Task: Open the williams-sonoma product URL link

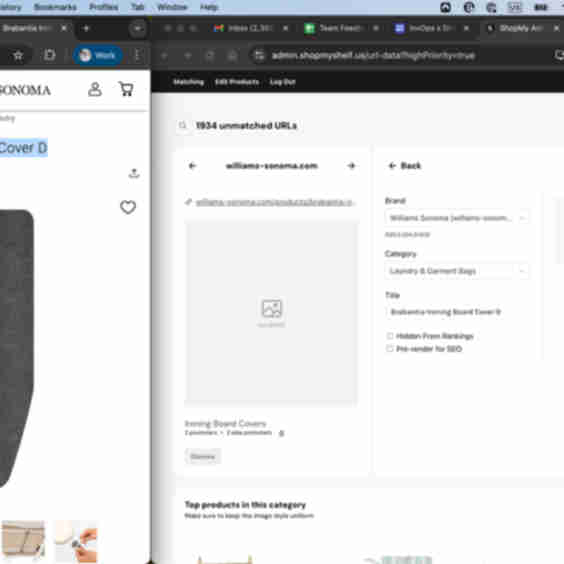Action: pos(275,203)
